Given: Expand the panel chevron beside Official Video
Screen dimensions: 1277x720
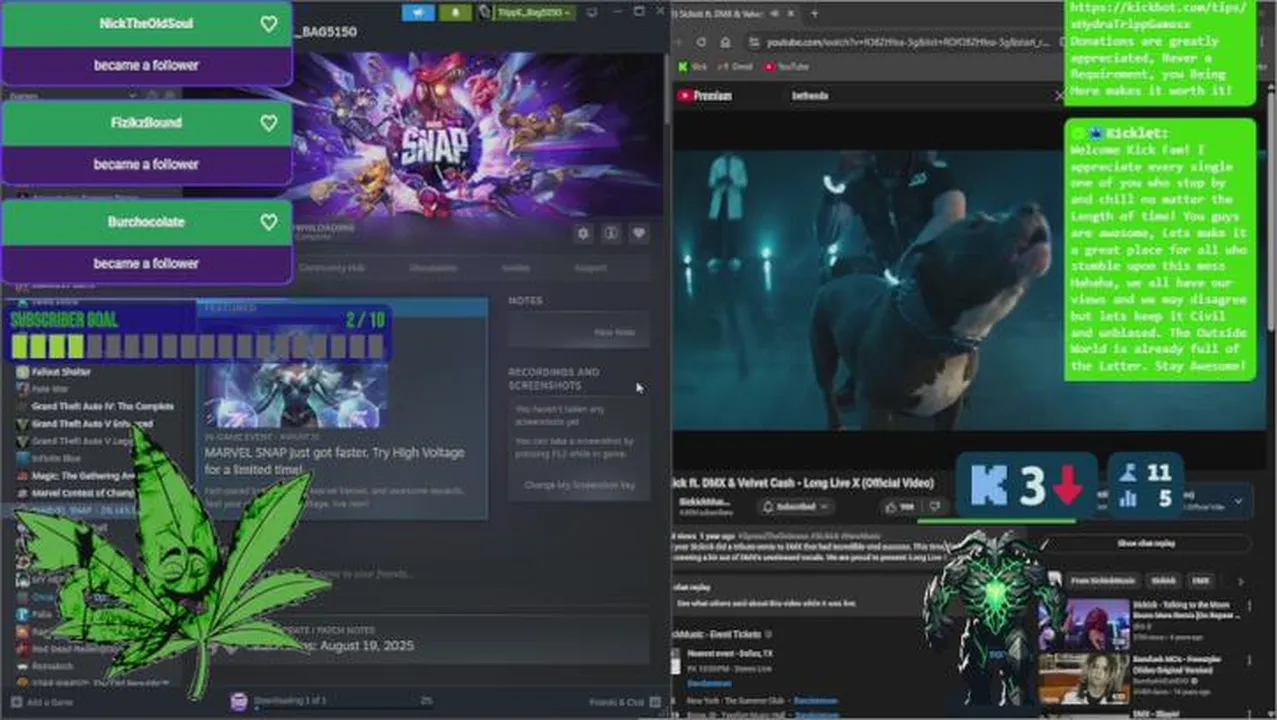Looking at the screenshot, I should click(x=1238, y=501).
